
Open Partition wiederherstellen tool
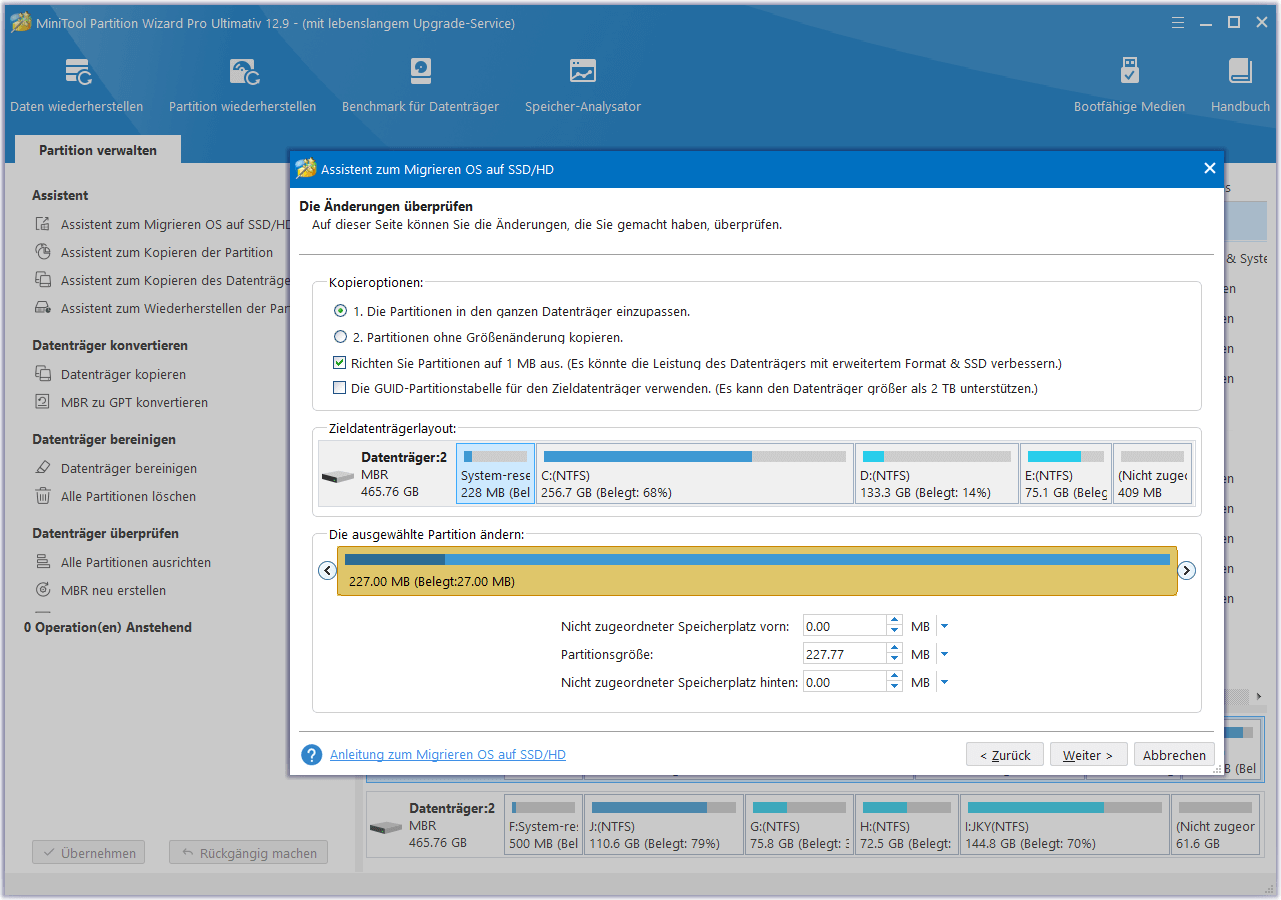243,86
